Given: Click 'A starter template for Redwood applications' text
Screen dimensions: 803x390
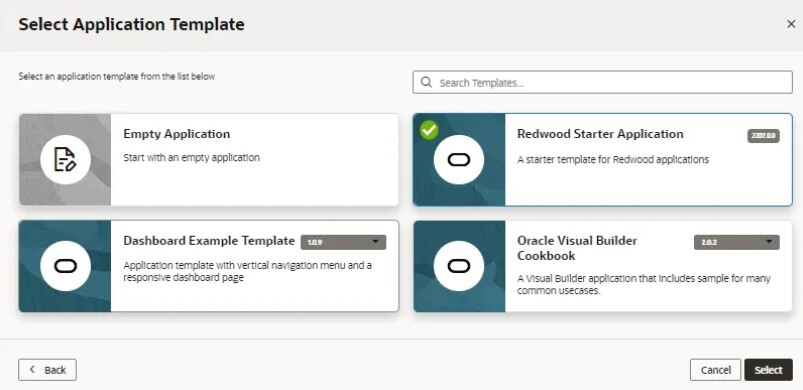Looking at the screenshot, I should 613,160.
